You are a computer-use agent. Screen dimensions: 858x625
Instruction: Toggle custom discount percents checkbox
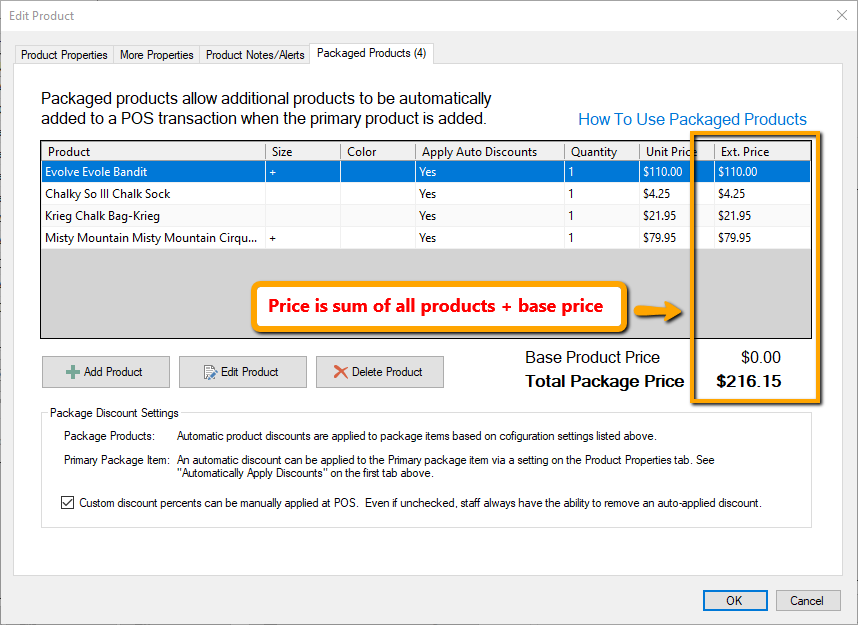pyautogui.click(x=67, y=502)
